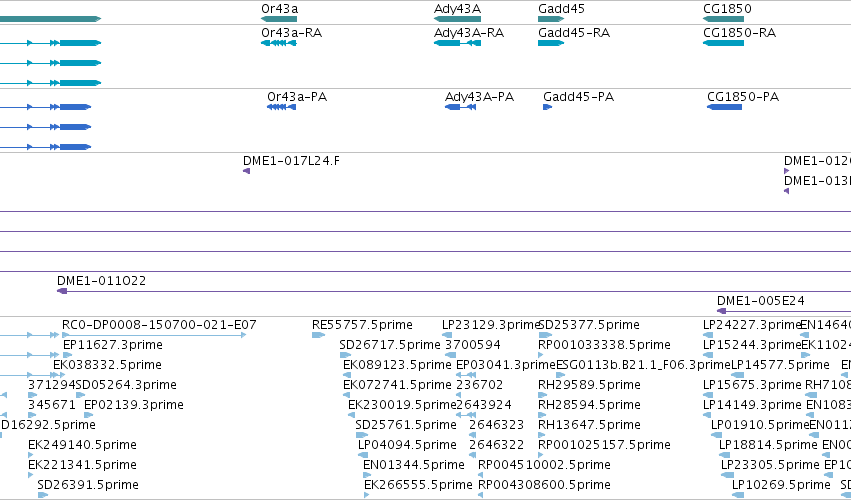Select the Ady43A-PA protein glyph
The image size is (851, 500).
pyautogui.click(x=461, y=107)
